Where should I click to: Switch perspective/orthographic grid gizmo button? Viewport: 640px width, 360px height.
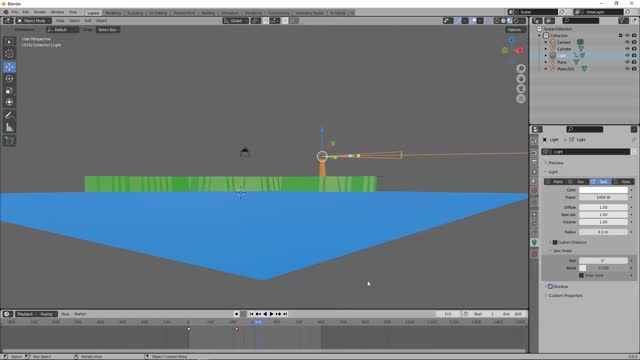[x=521, y=99]
